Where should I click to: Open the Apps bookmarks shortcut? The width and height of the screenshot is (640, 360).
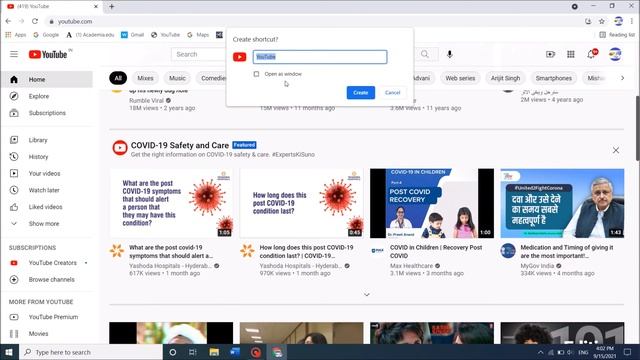click(16, 35)
